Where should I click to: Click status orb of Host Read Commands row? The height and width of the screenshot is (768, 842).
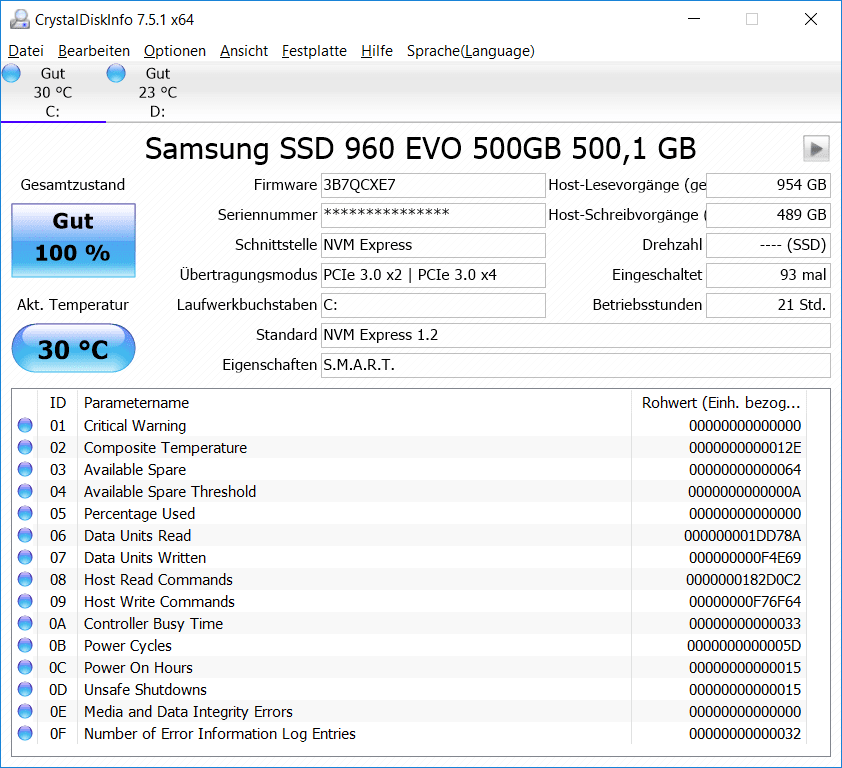[x=25, y=579]
